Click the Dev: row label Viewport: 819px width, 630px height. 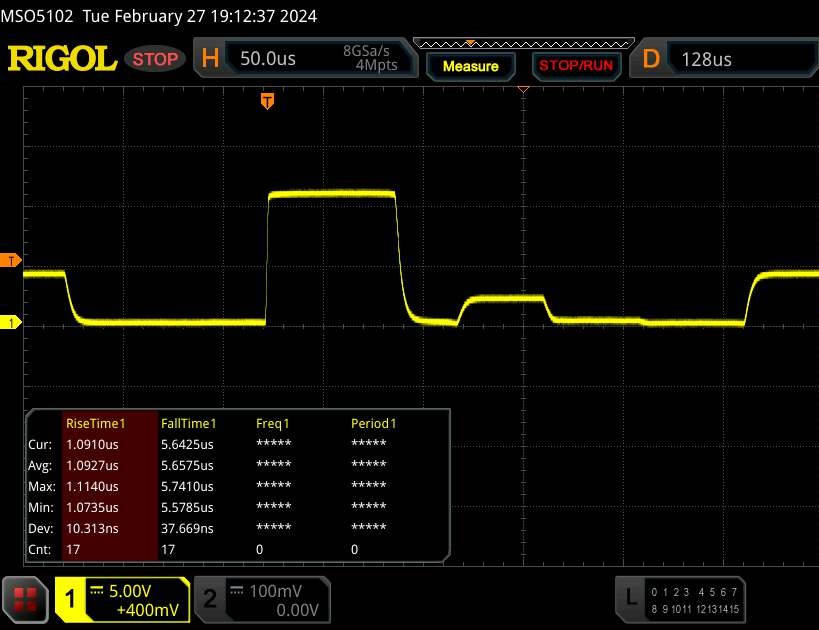pyautogui.click(x=41, y=528)
